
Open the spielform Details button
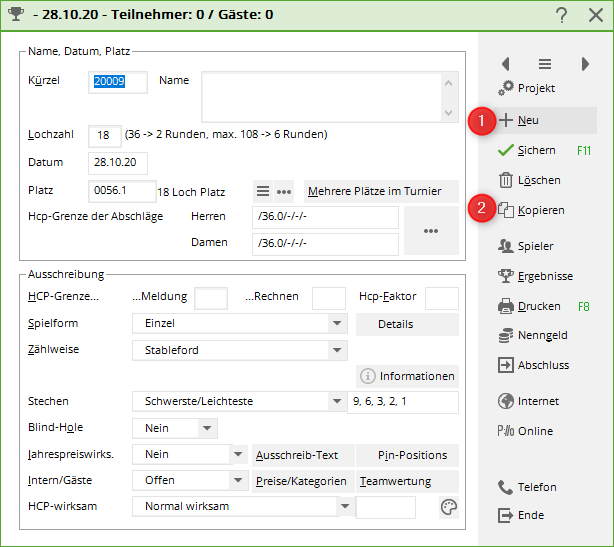tap(407, 324)
